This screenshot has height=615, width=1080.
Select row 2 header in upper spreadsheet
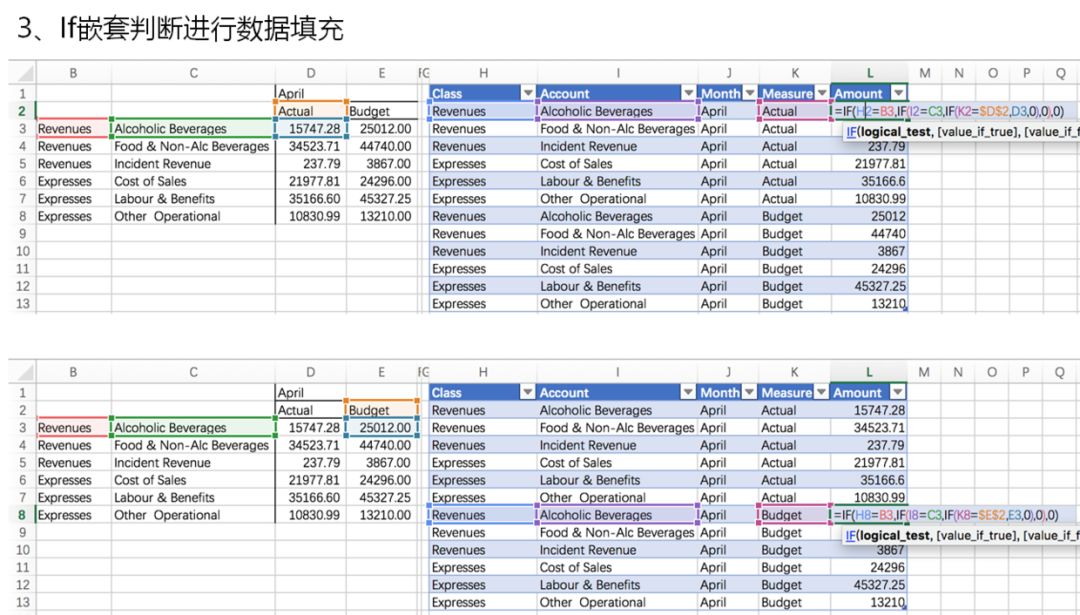point(23,111)
